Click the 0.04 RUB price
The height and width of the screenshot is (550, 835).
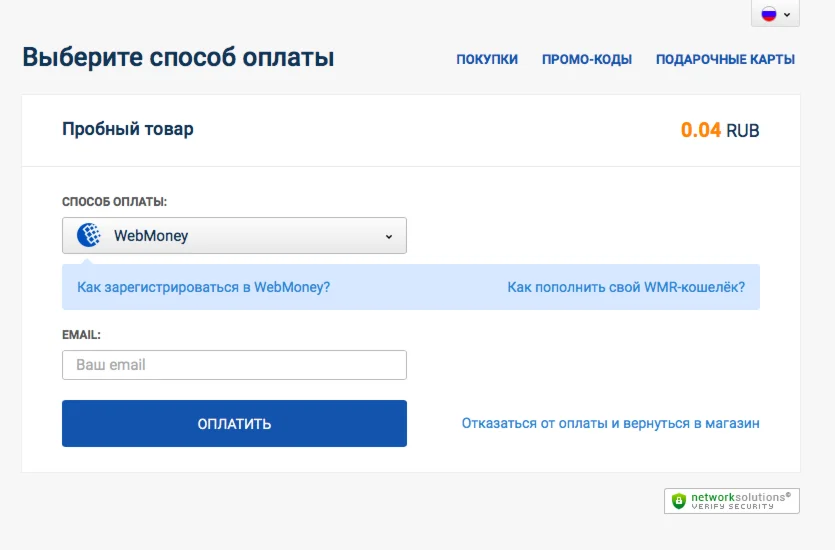[719, 130]
